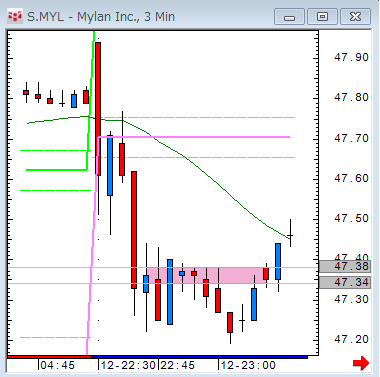Click the 12-22:30 time axis label
The image size is (380, 377).
point(128,365)
